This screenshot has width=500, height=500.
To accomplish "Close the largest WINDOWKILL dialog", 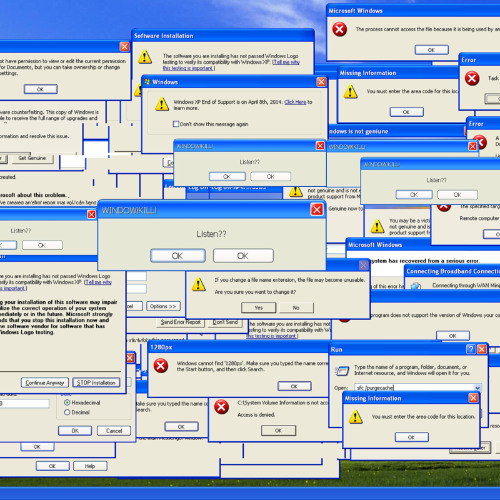I will tap(317, 210).
